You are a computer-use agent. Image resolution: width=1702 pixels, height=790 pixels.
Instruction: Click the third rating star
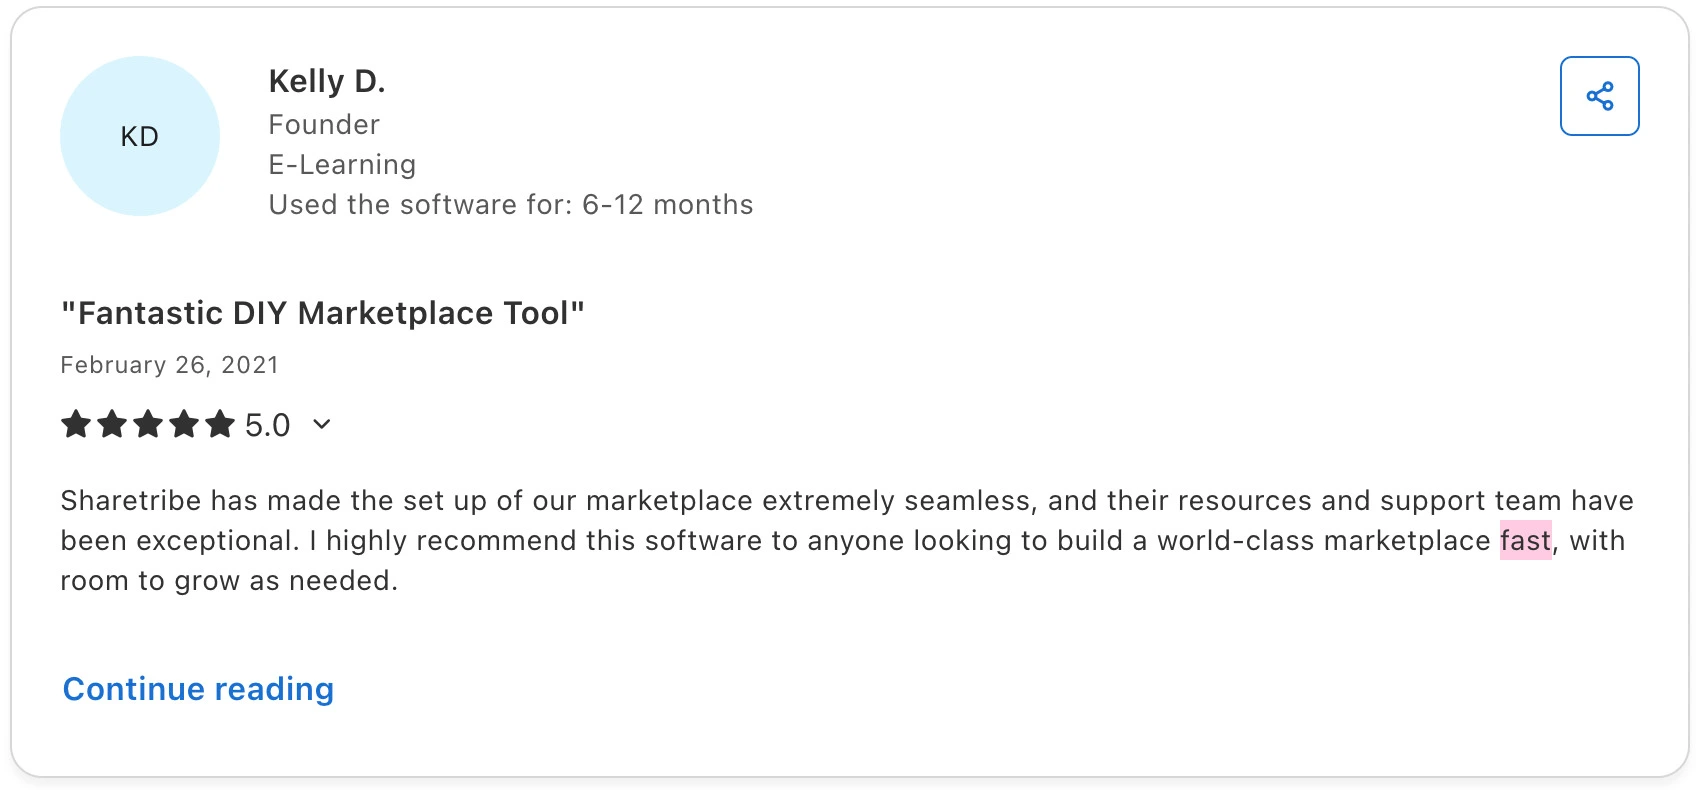click(148, 424)
